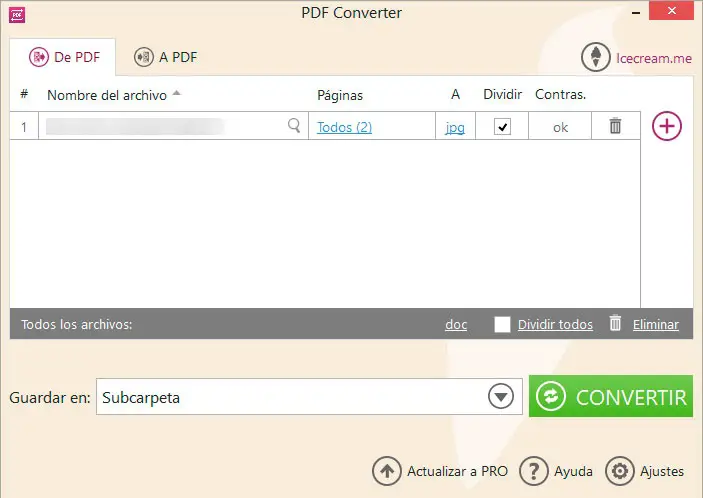Uncheck the Dividir checkbox for file 1
The image size is (703, 498).
coord(502,127)
